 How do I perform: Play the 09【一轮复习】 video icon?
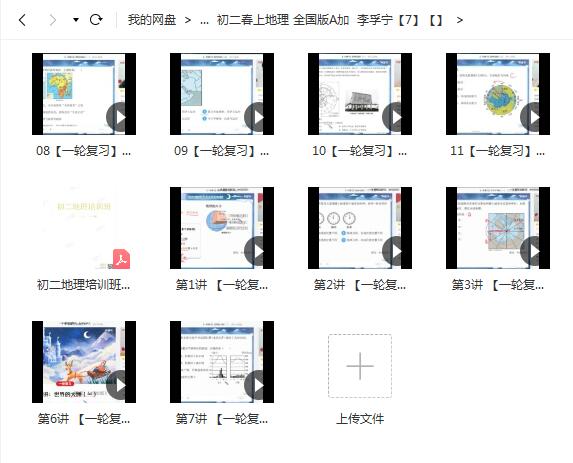point(258,118)
